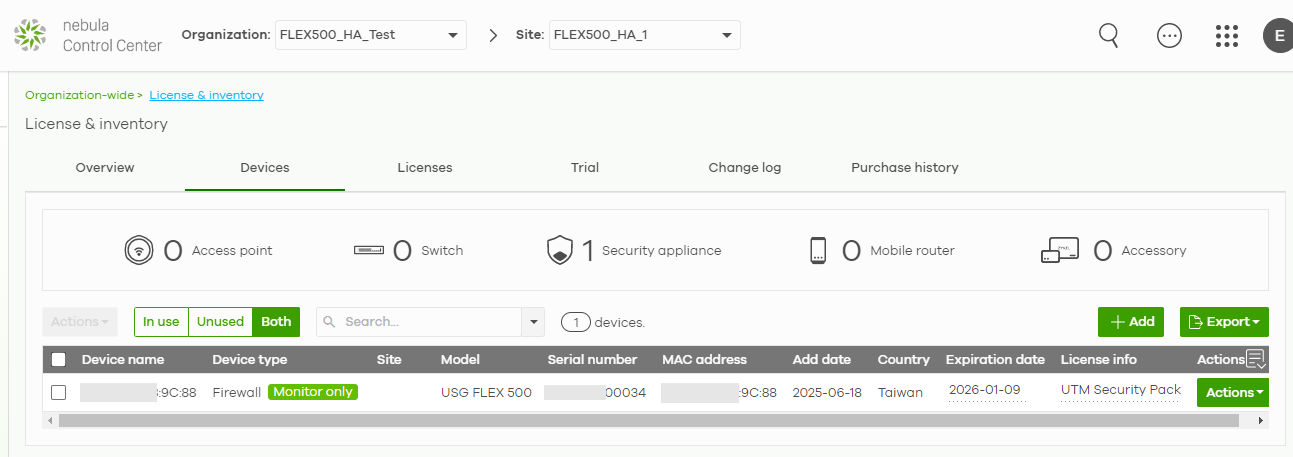The height and width of the screenshot is (457, 1293).
Task: Switch to the Licenses tab
Action: pos(425,167)
